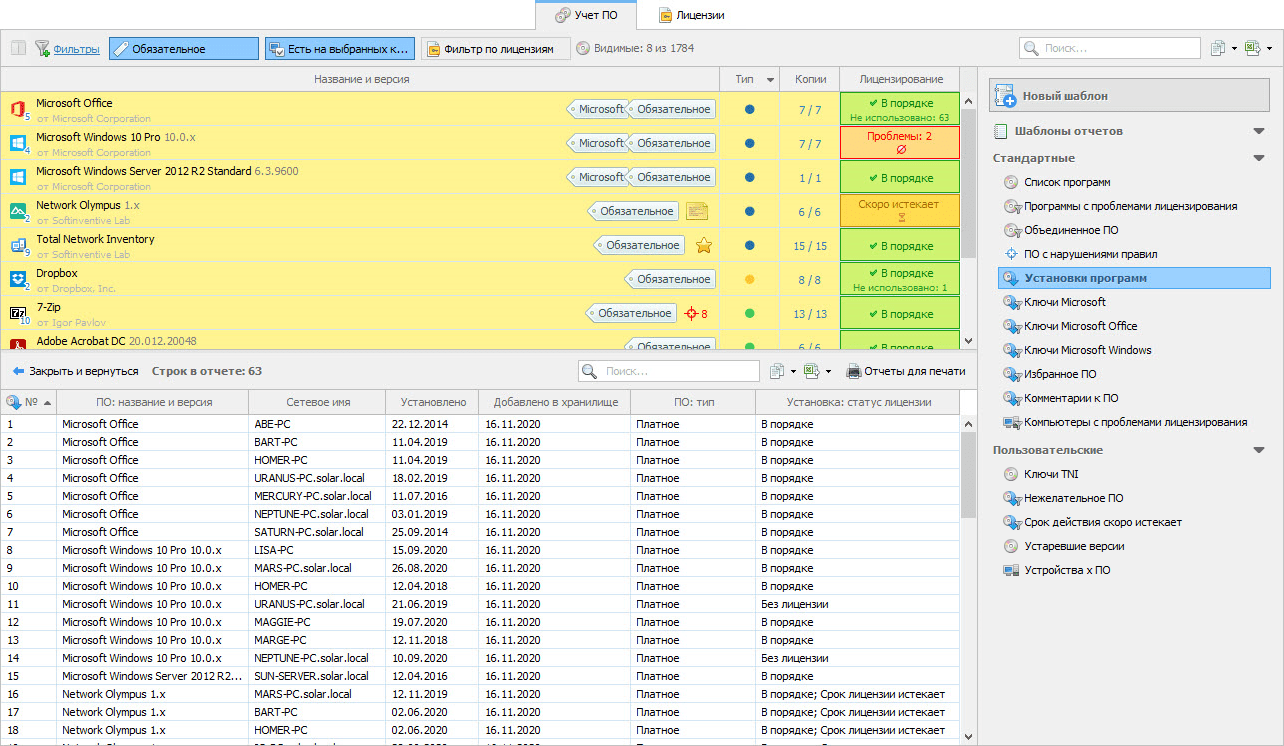Toggle the Есть на выбранных к... filter

[x=339, y=49]
